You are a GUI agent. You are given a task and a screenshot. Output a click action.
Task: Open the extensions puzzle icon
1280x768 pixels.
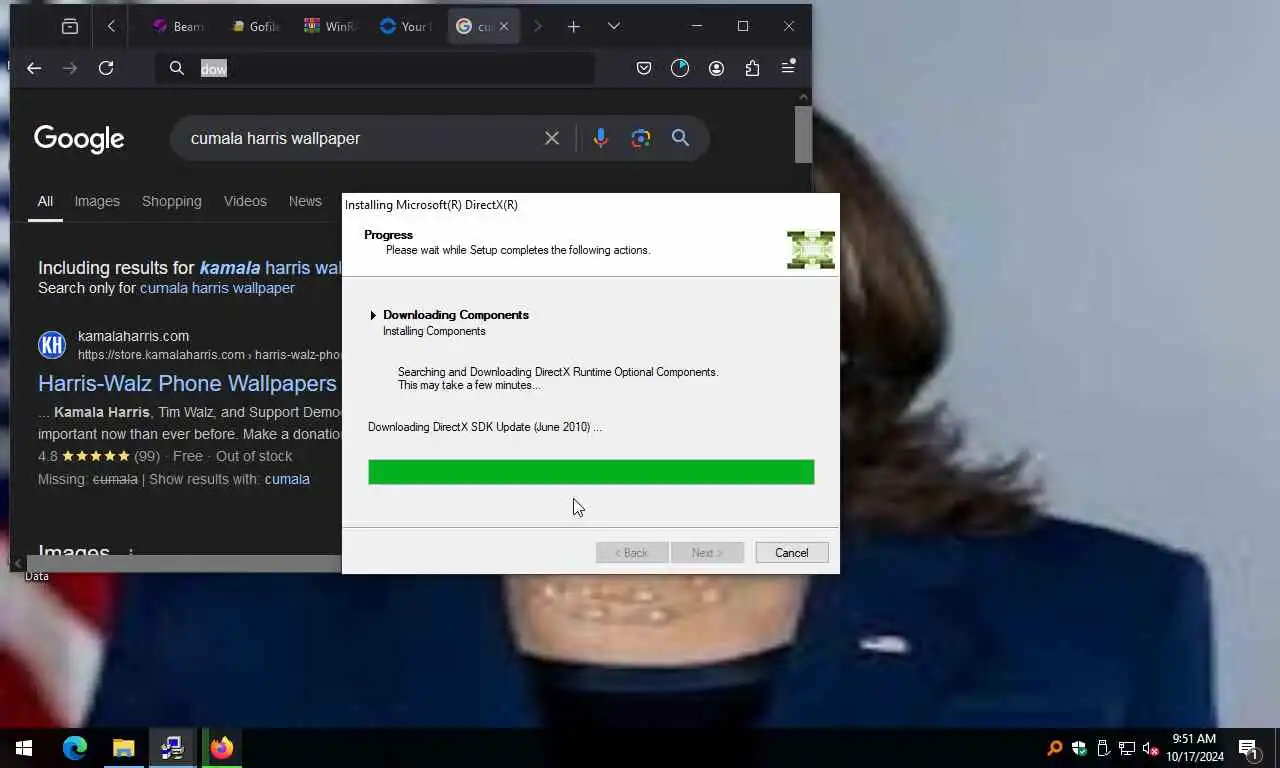coord(752,68)
